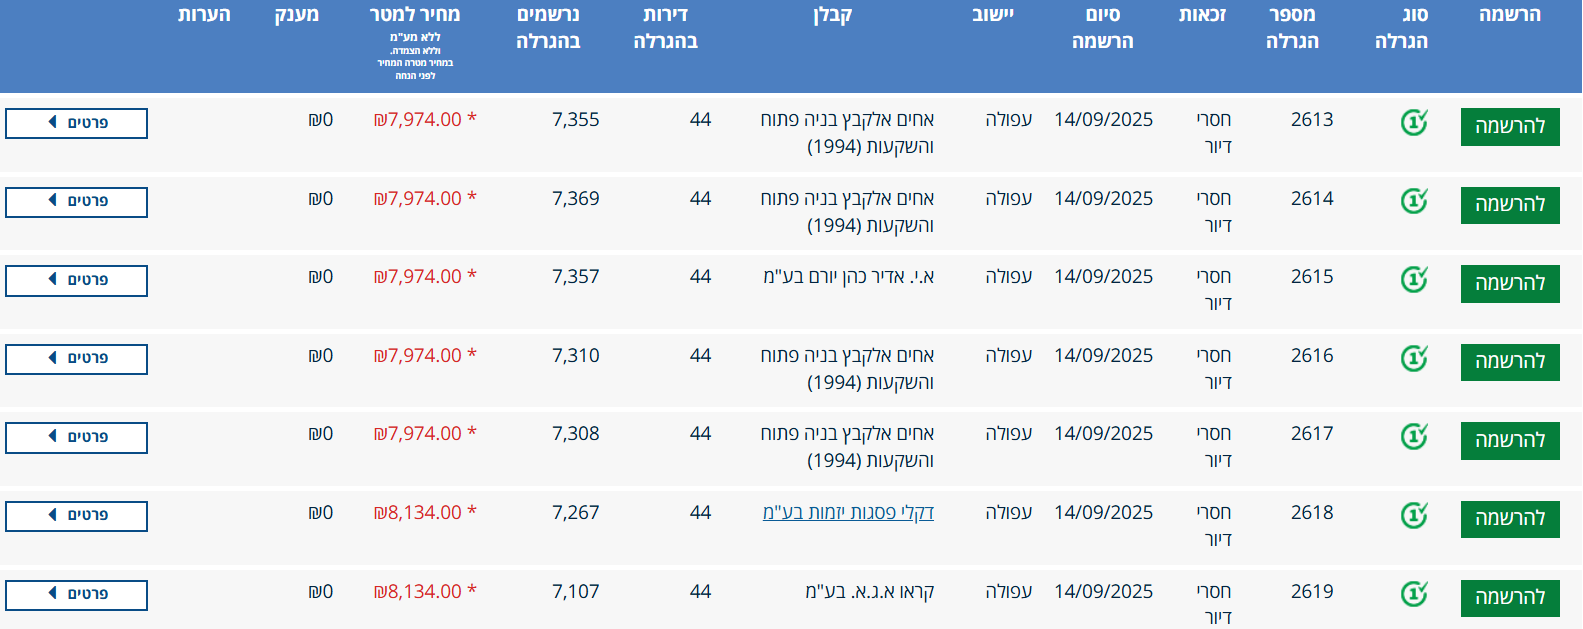
Task: Open the דקלי פסגות יזמות בע"מ contractor link
Action: pyautogui.click(x=848, y=513)
